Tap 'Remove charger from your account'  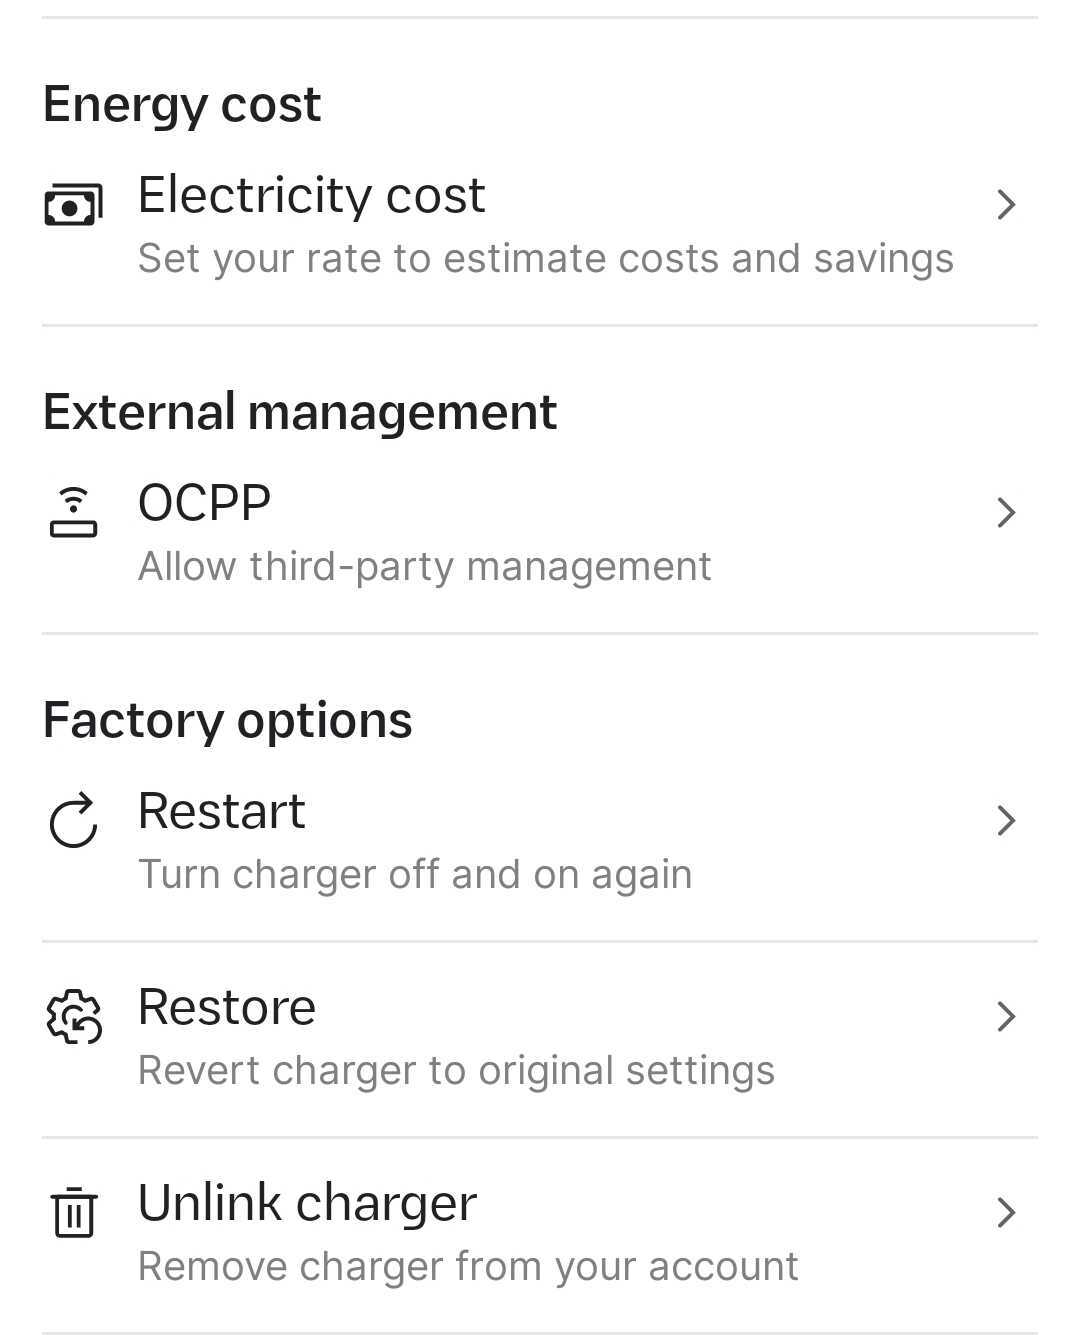pyautogui.click(x=468, y=1267)
